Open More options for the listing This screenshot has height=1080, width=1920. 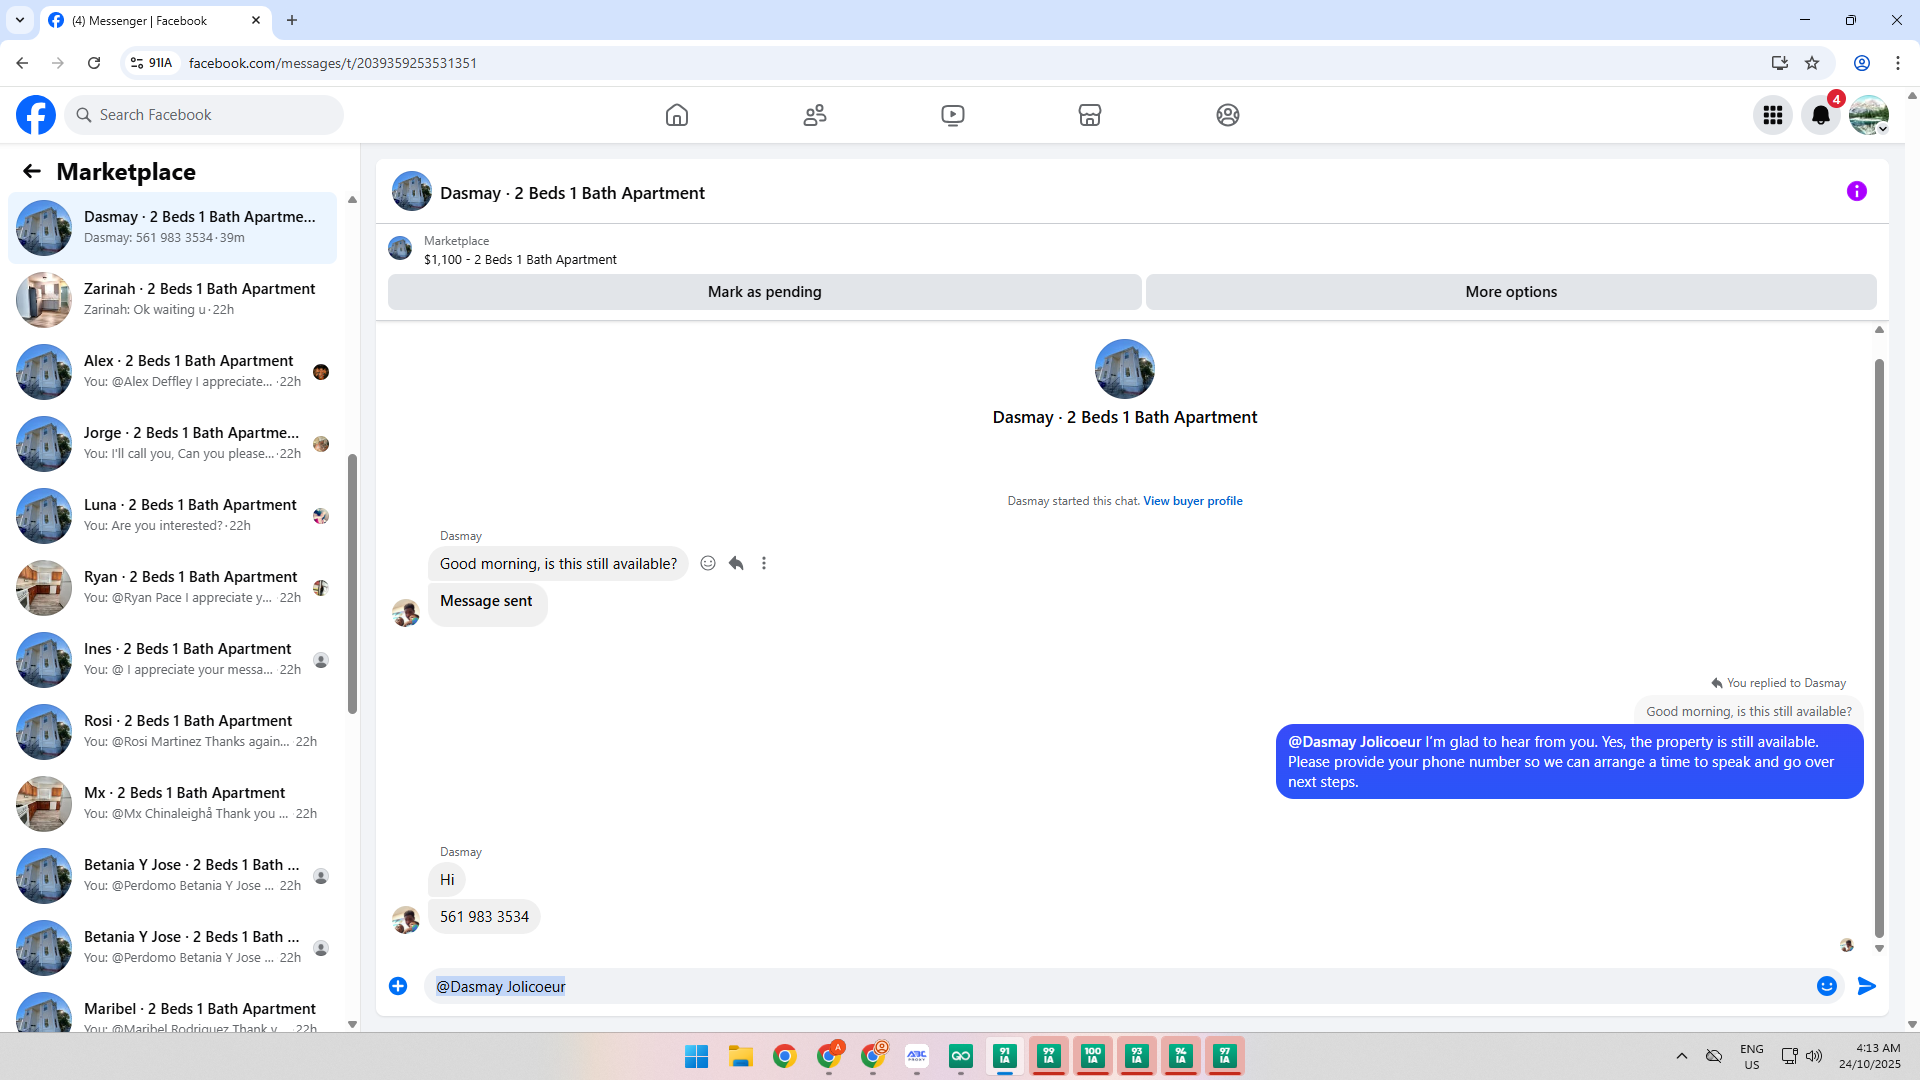point(1511,292)
